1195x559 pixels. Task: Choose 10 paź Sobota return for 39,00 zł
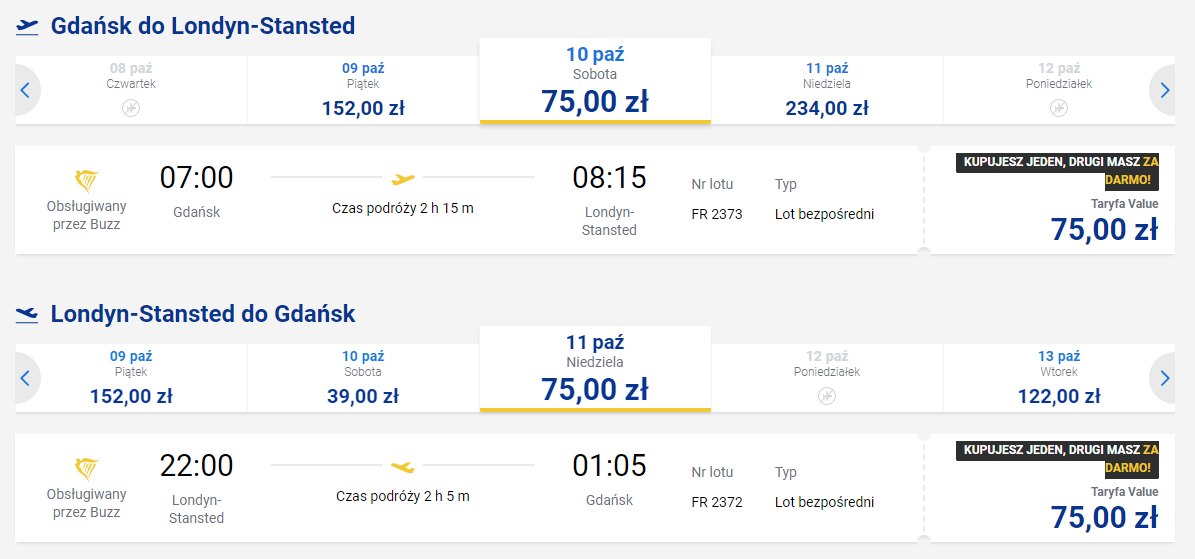363,378
